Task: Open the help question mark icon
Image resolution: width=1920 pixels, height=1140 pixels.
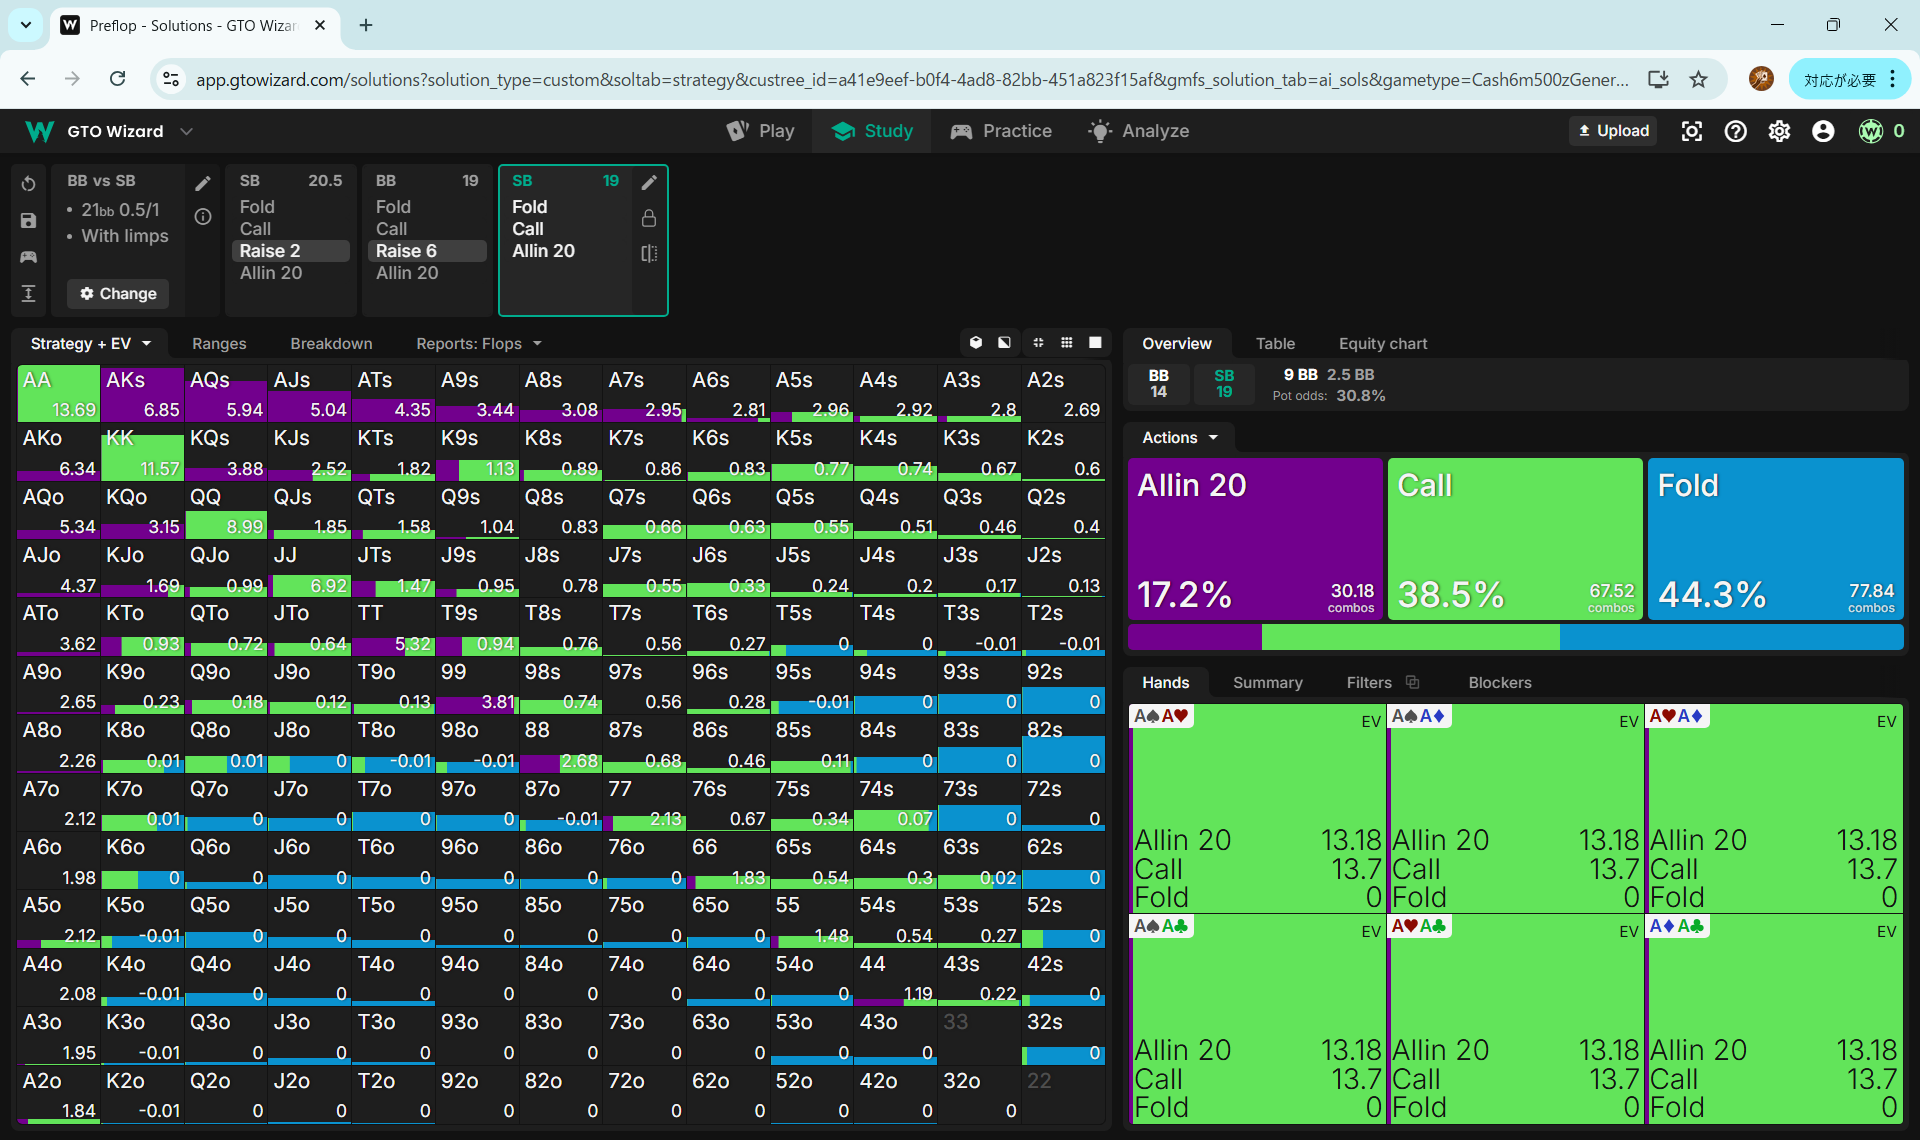Action: [1735, 131]
